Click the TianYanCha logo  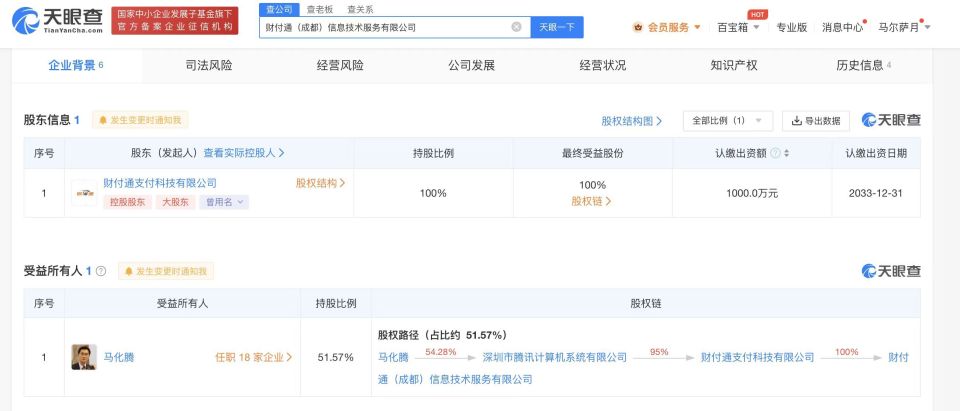[57, 21]
